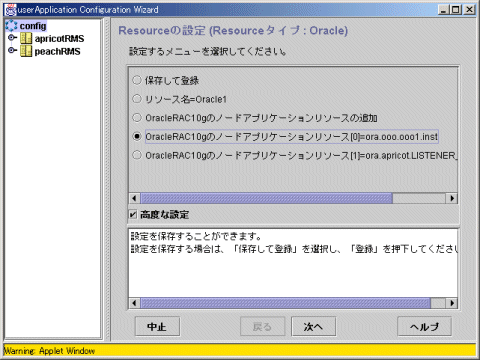Viewport: 480px width, 360px height.
Task: Click the menu list horizontal scrollbar thumb
Action: point(266,198)
